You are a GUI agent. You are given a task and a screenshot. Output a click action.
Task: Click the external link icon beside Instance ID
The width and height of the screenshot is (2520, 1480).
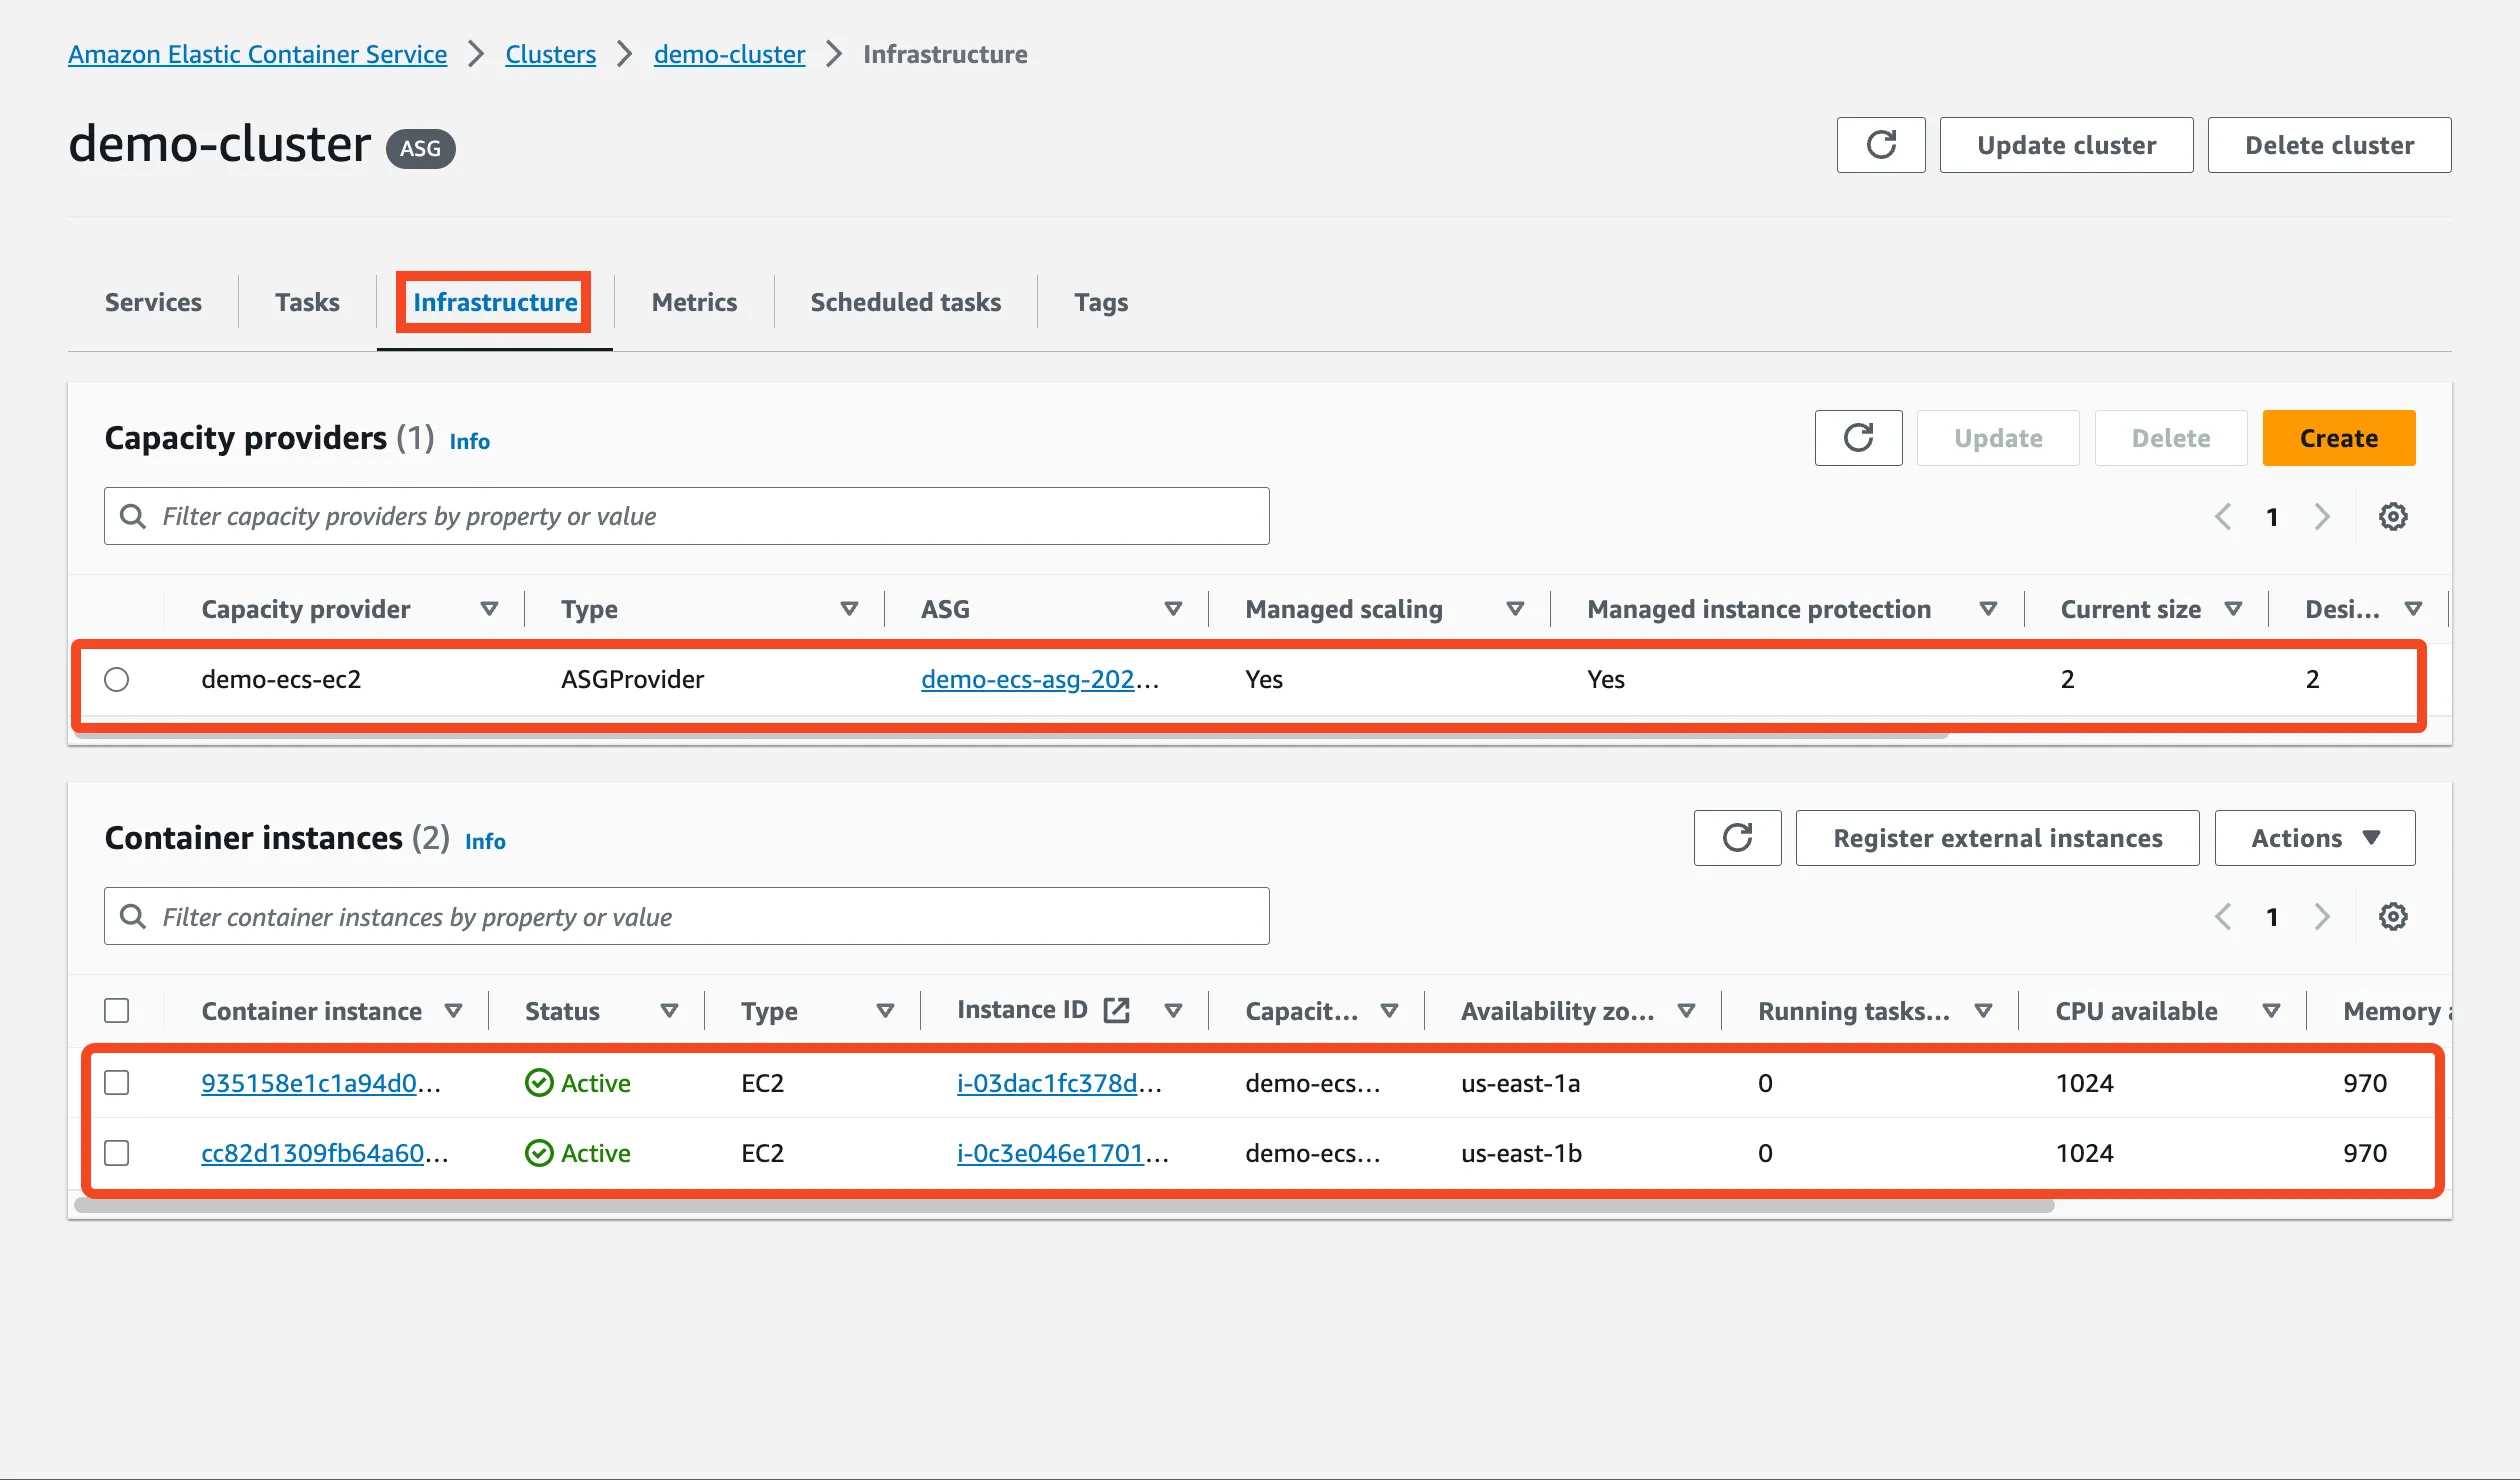click(x=1116, y=1011)
